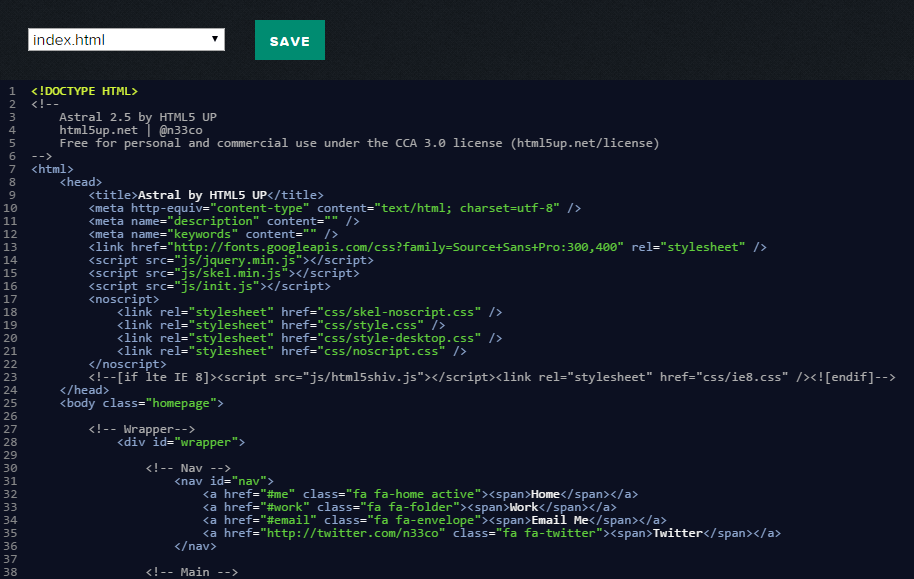Click line number 26 in the gutter

pos(10,416)
